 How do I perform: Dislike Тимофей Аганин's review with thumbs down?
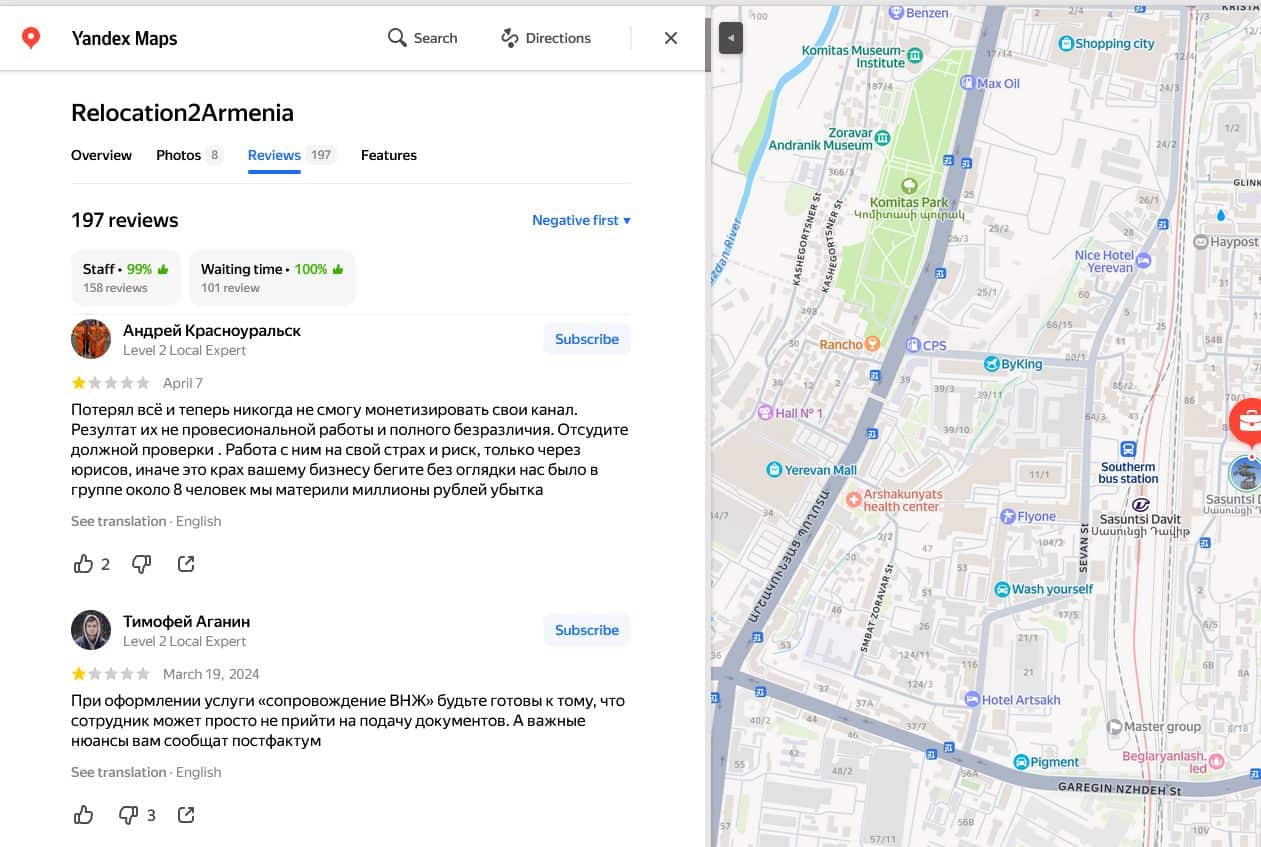pos(128,815)
